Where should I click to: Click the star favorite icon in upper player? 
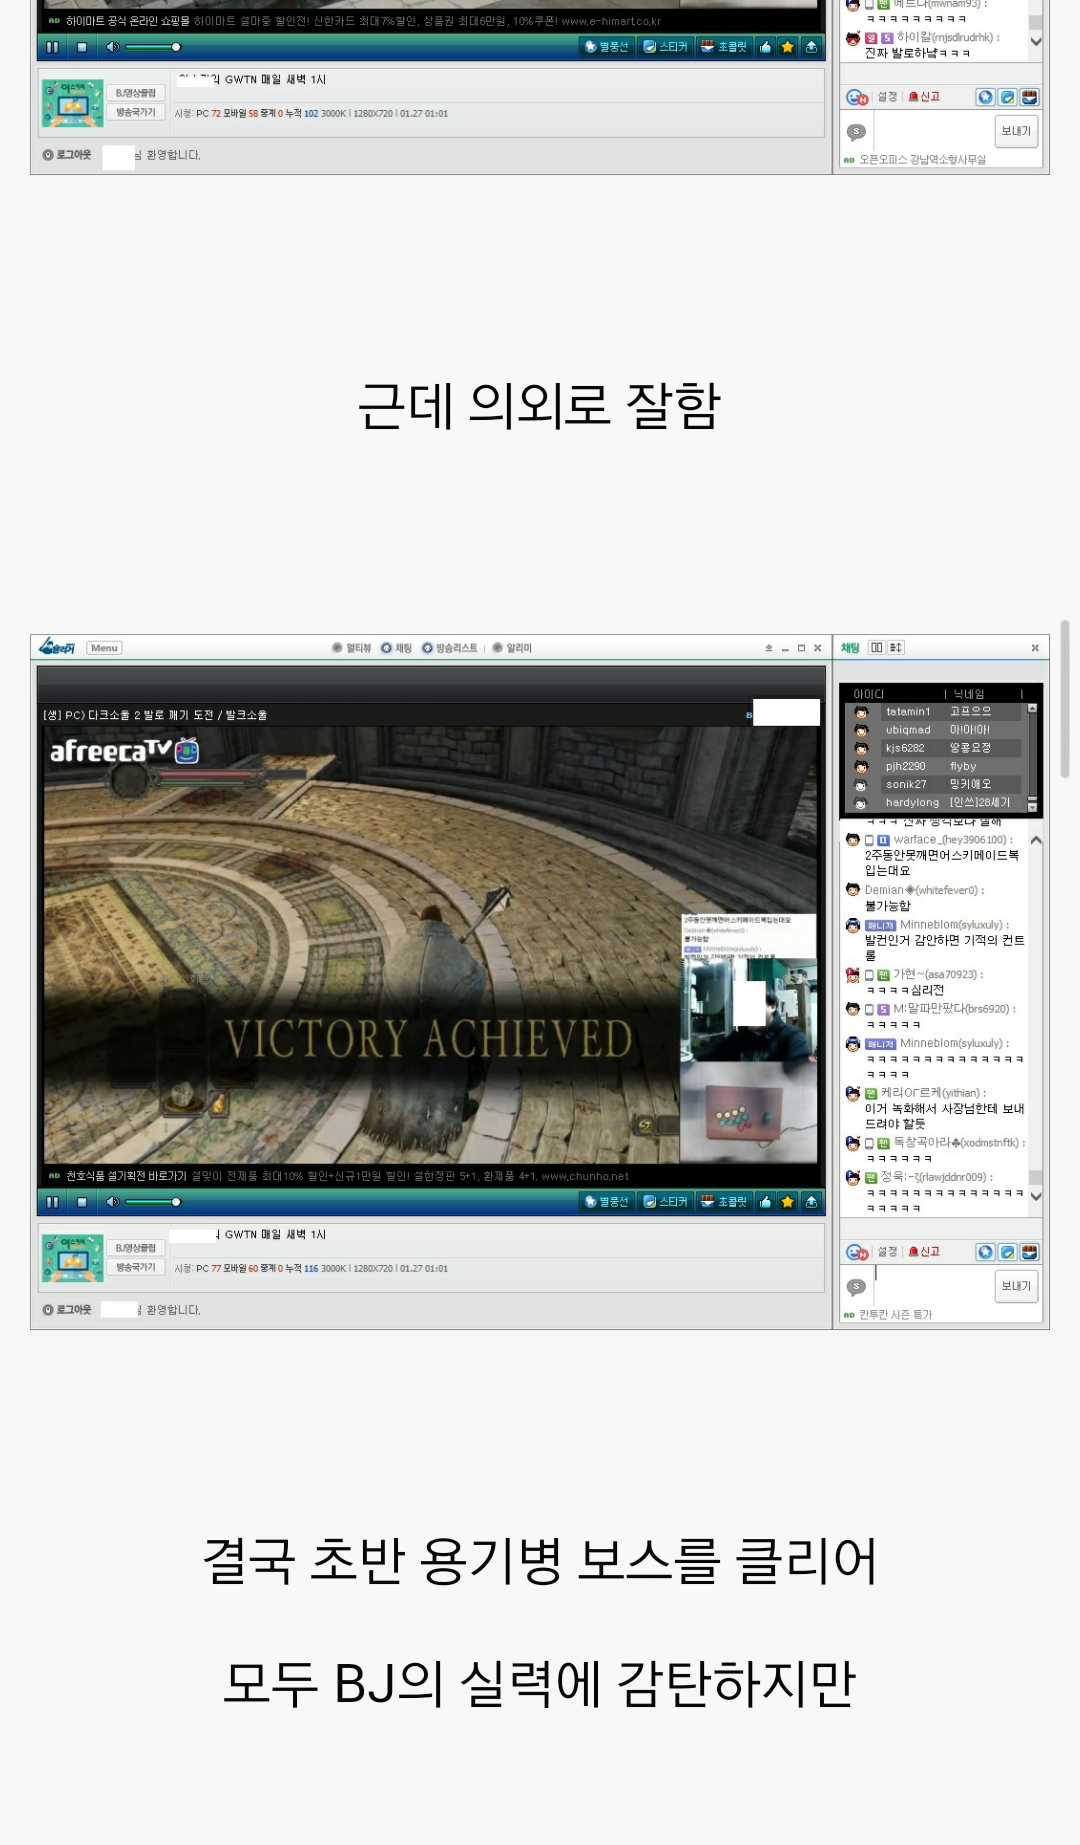[788, 47]
